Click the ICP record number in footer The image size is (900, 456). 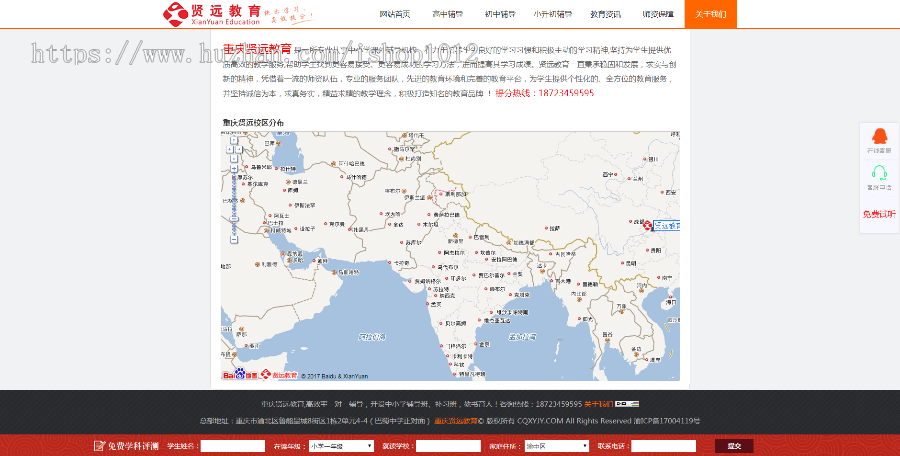[x=666, y=420]
